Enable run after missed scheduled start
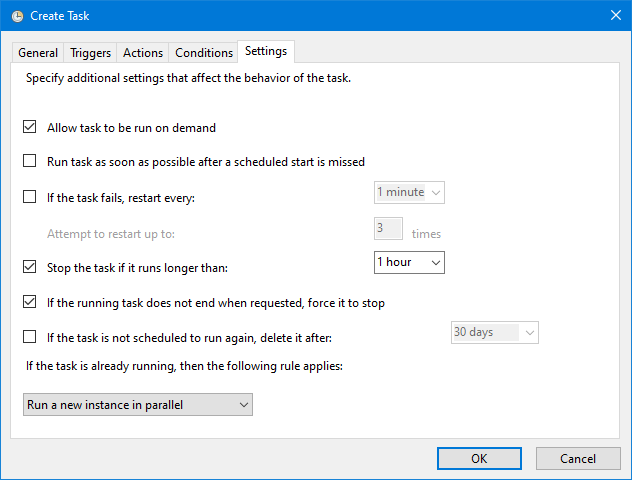 click(30, 161)
